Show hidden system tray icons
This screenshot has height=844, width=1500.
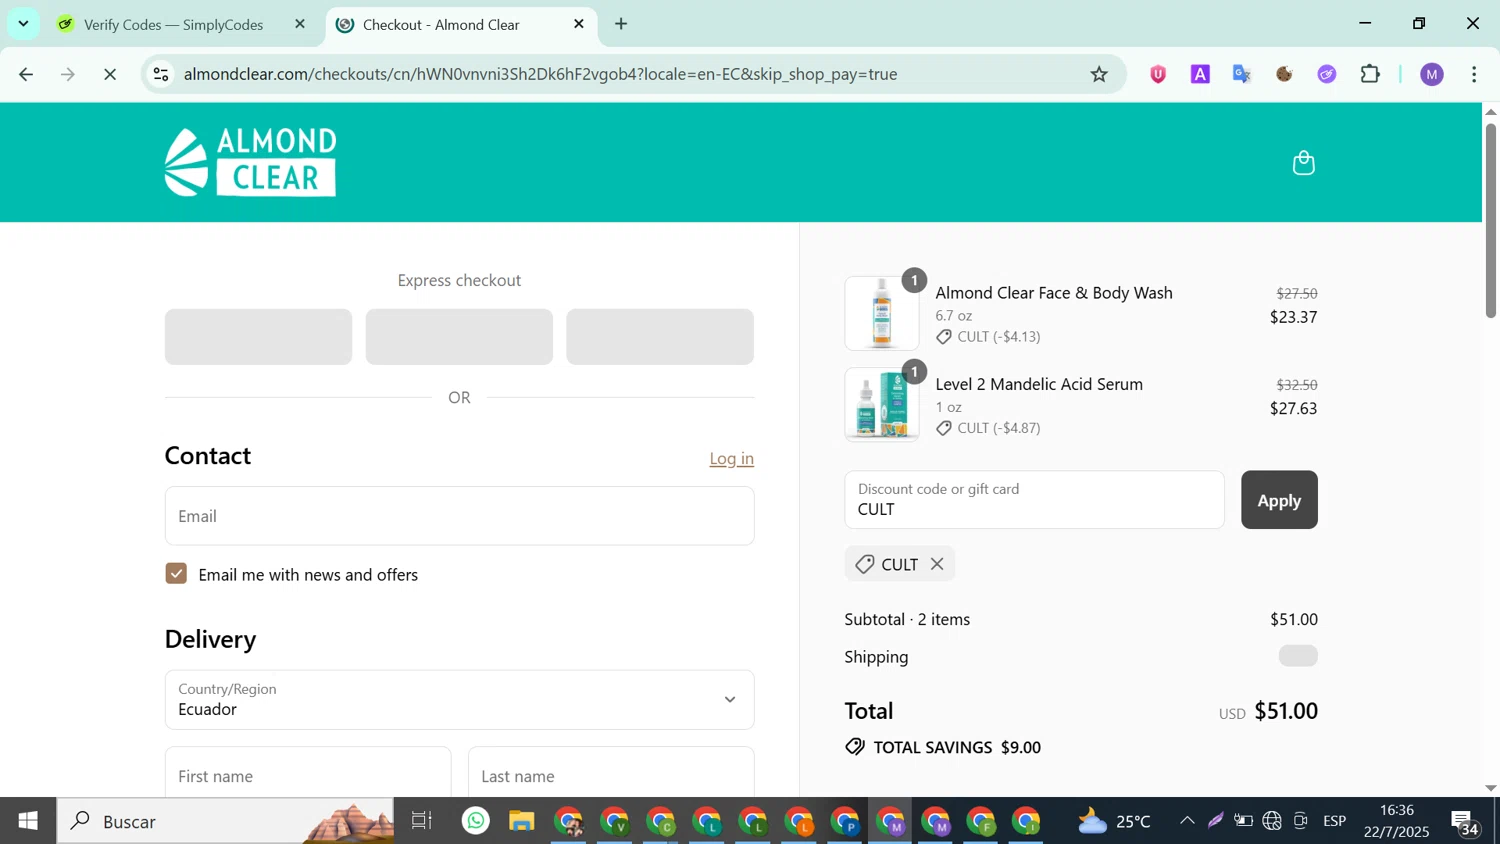[x=1187, y=821]
